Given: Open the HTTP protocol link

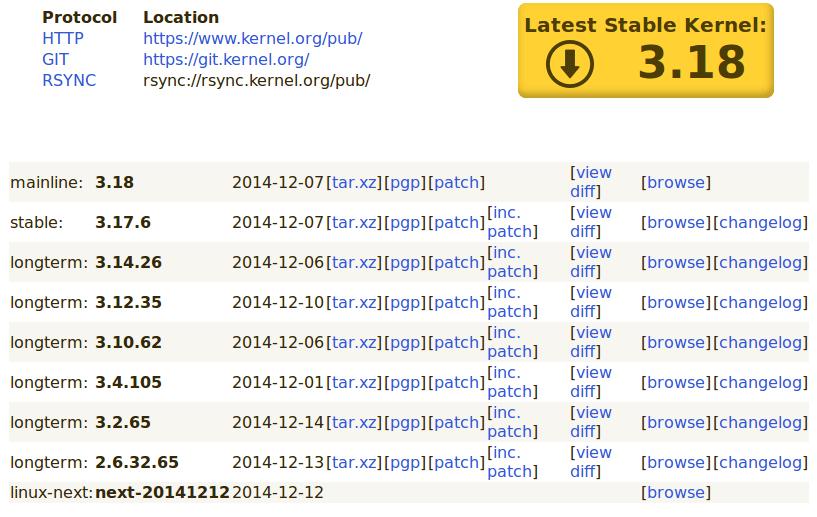Looking at the screenshot, I should (x=63, y=39).
